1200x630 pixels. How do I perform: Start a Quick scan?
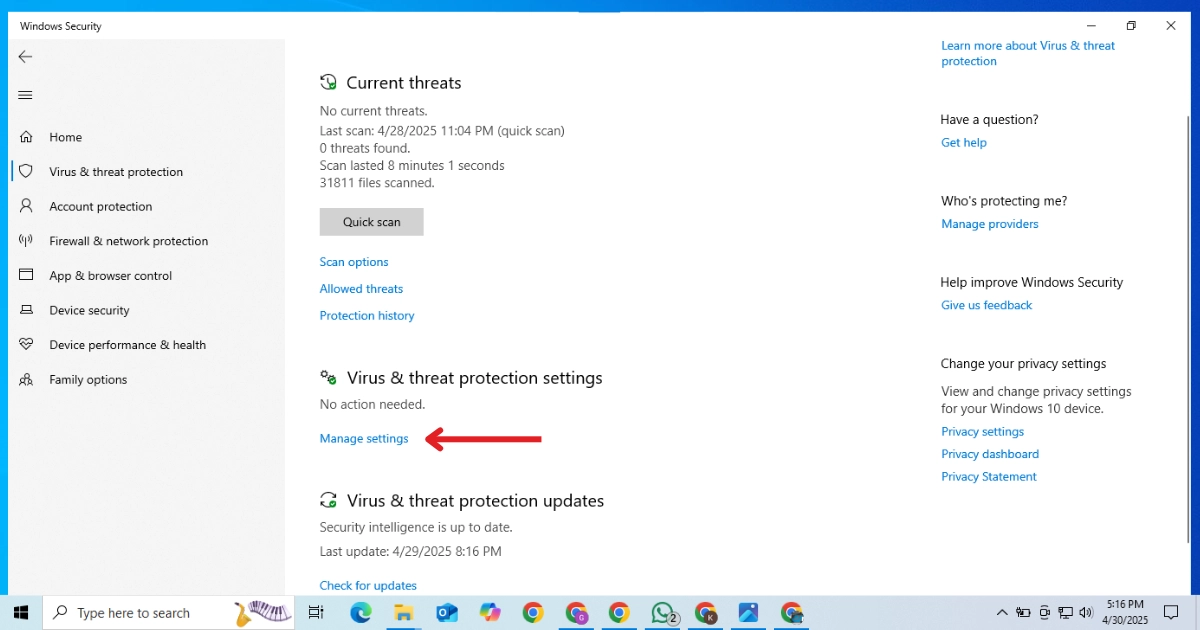pyautogui.click(x=371, y=222)
